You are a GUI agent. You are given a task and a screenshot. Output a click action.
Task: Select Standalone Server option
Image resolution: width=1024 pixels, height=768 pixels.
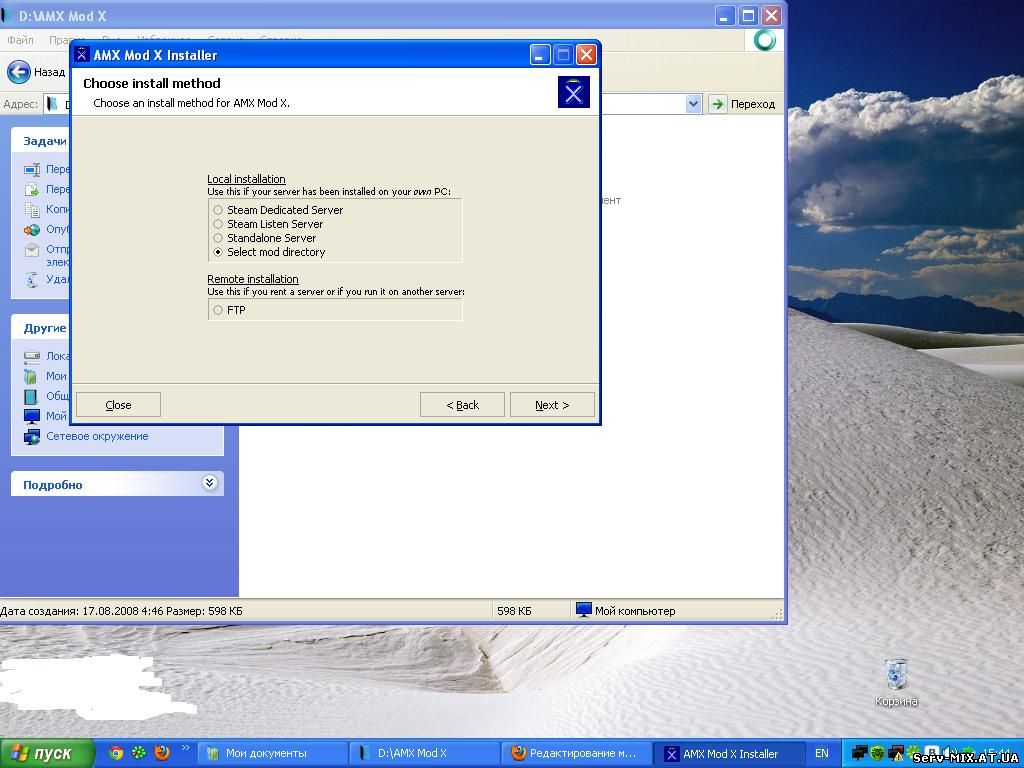tap(264, 238)
